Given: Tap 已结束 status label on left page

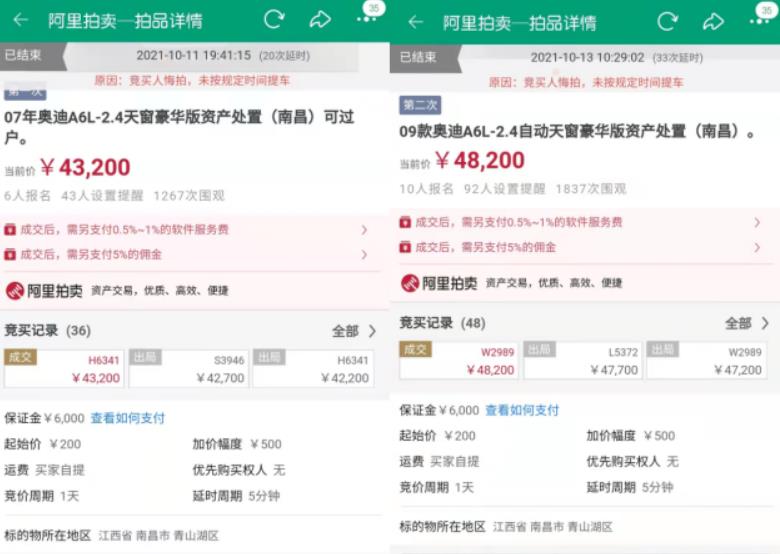Looking at the screenshot, I should click(x=23, y=55).
